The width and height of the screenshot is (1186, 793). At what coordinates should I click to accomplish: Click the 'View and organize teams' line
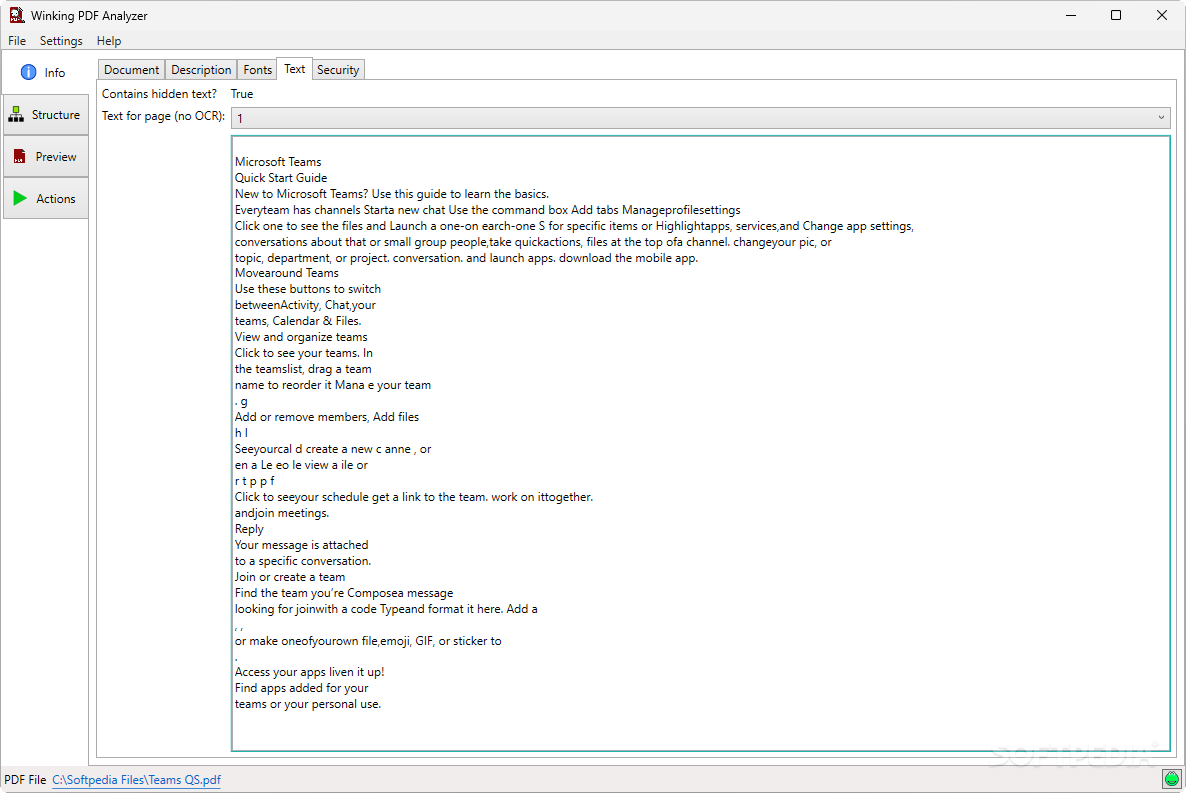coord(301,337)
